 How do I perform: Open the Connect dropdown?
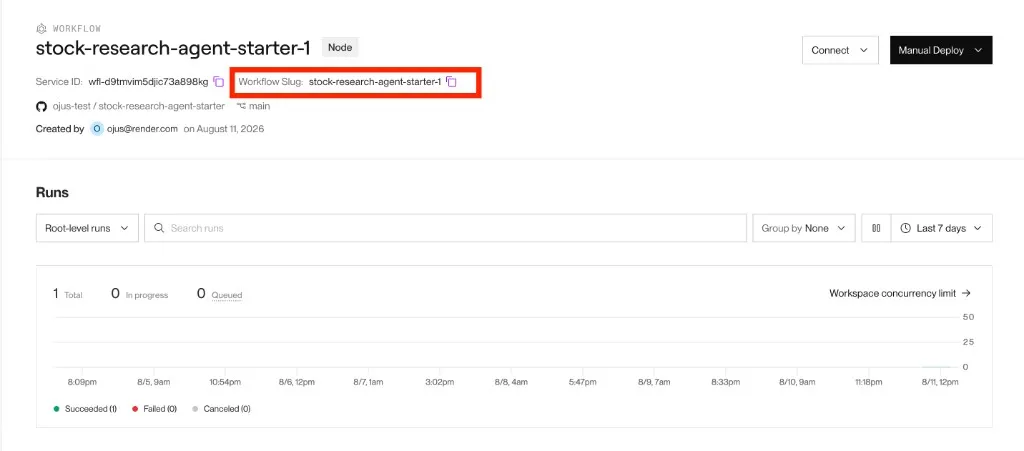pyautogui.click(x=840, y=50)
